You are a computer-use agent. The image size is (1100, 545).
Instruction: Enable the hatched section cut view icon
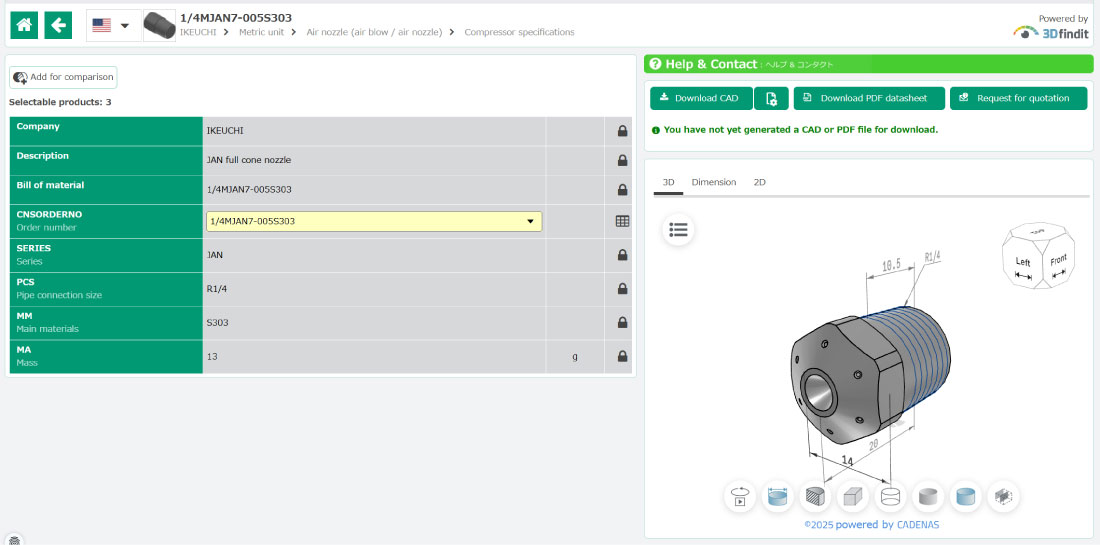(x=815, y=497)
